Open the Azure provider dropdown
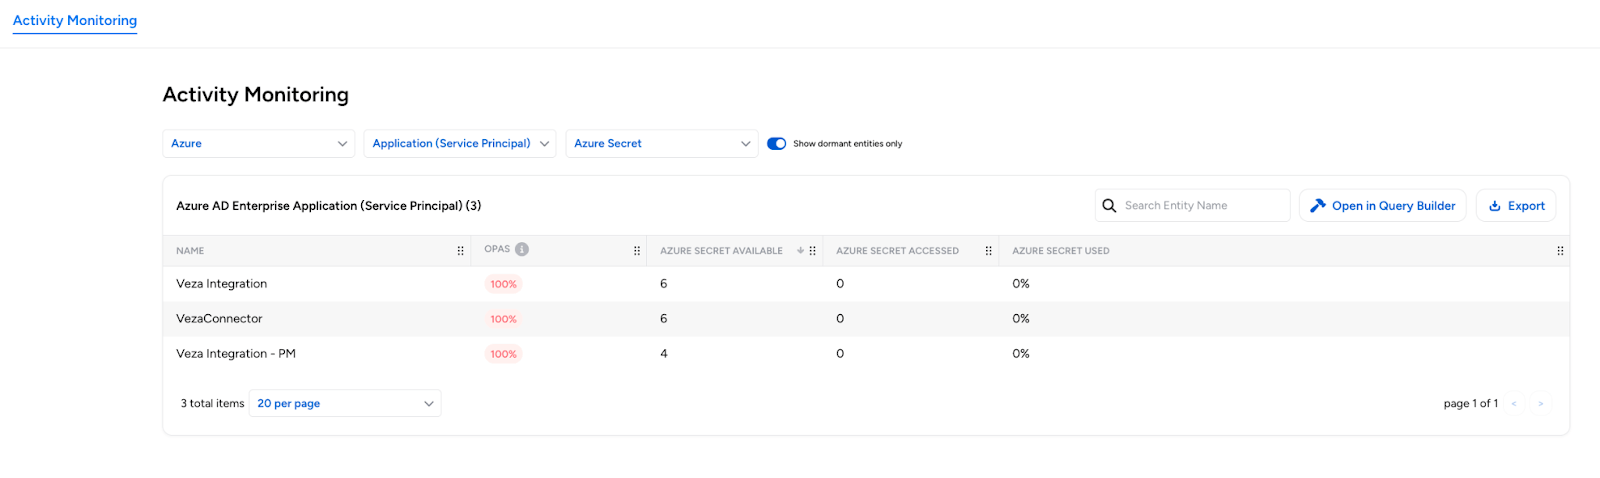Viewport: 1600px width, 478px height. pyautogui.click(x=259, y=144)
